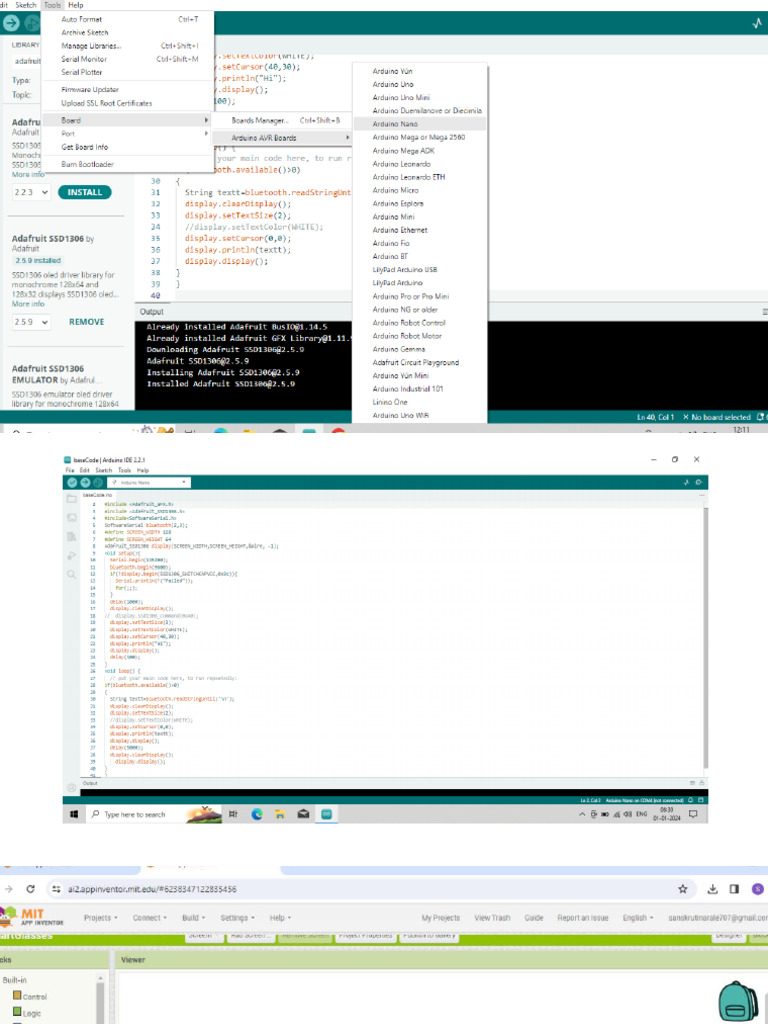
Task: Click Edge browser icon in Windows taskbar
Action: (256, 814)
